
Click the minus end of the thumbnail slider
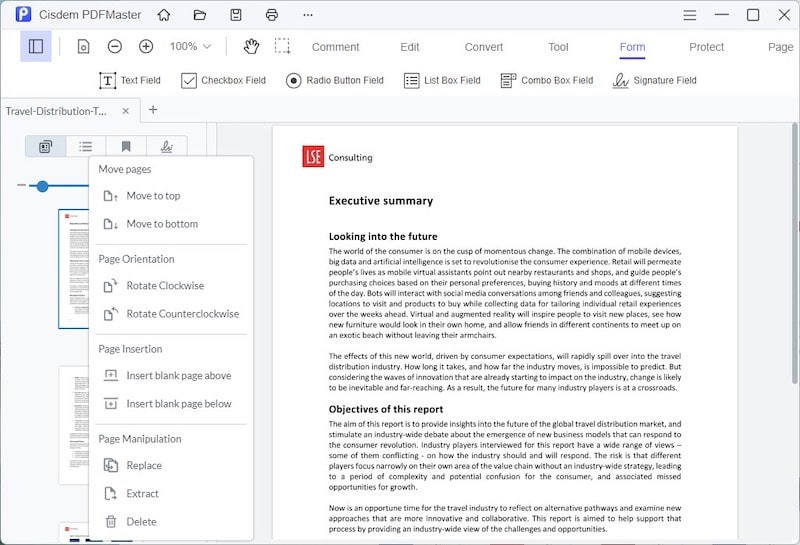[21, 185]
